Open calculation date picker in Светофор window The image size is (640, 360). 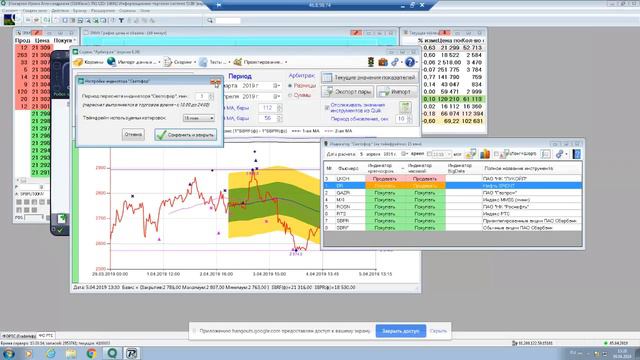click(404, 154)
